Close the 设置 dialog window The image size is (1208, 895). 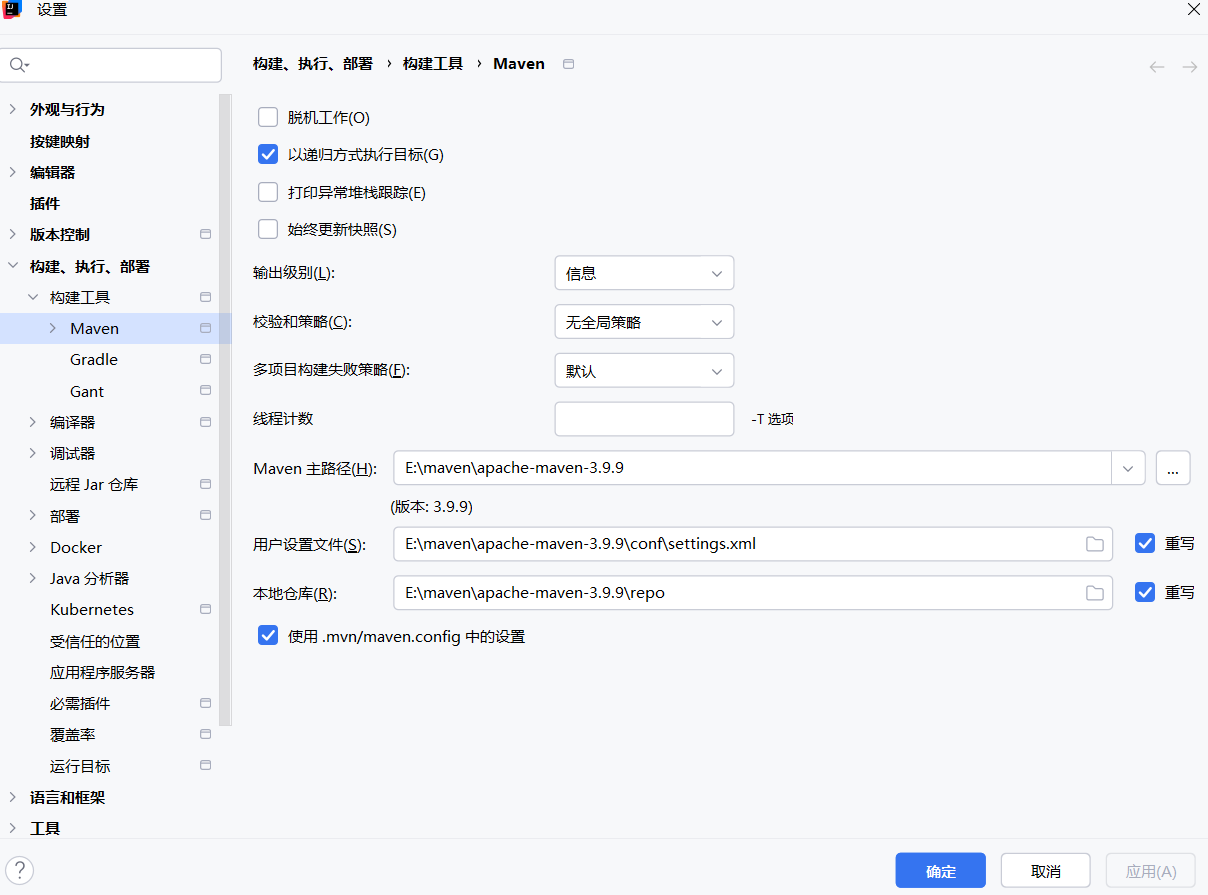click(x=1194, y=10)
